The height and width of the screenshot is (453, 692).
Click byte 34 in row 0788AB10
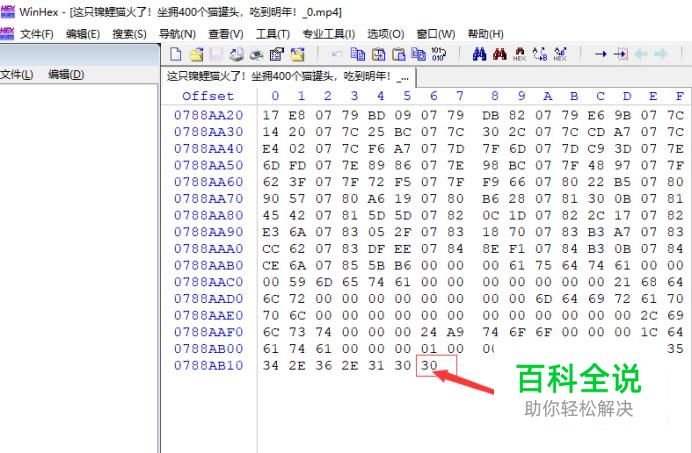[271, 366]
